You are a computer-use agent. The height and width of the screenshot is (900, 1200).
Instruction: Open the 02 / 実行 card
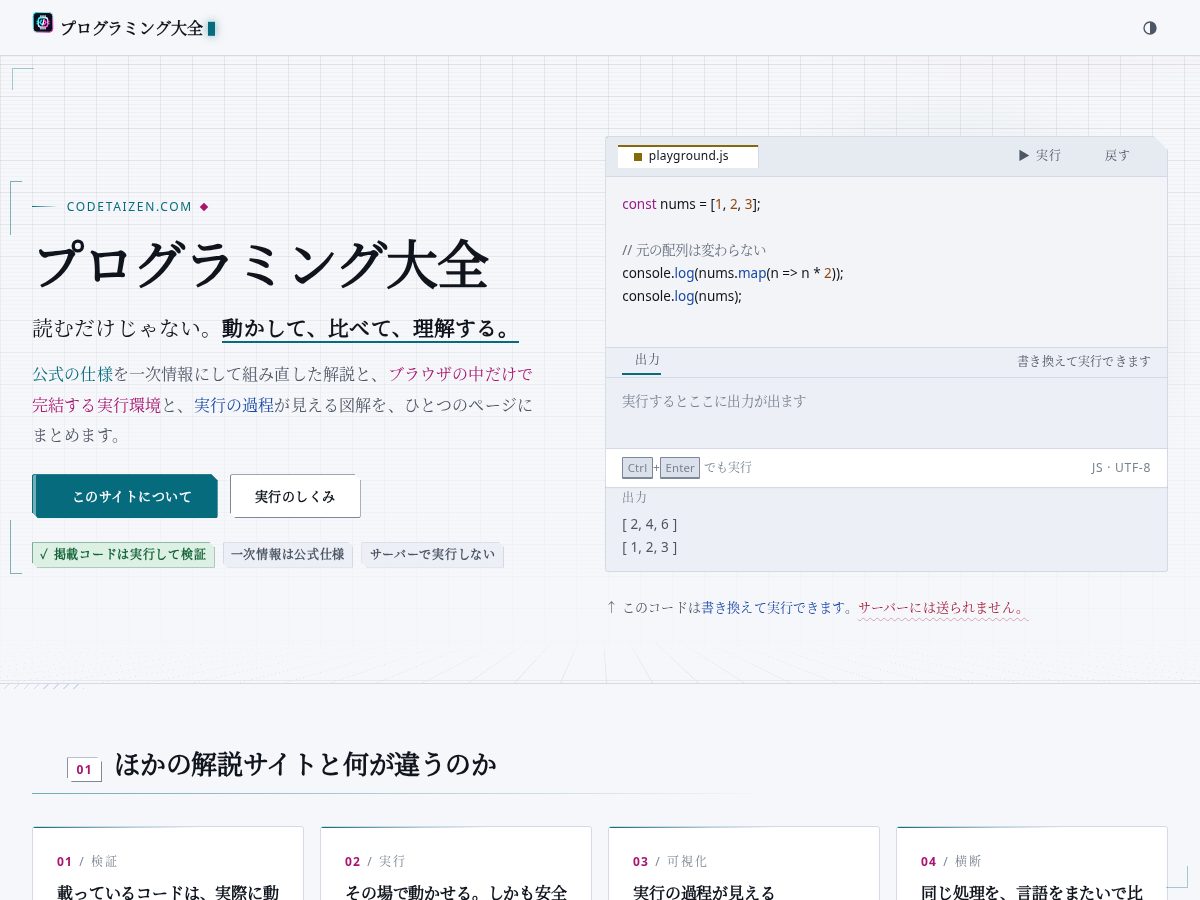456,864
